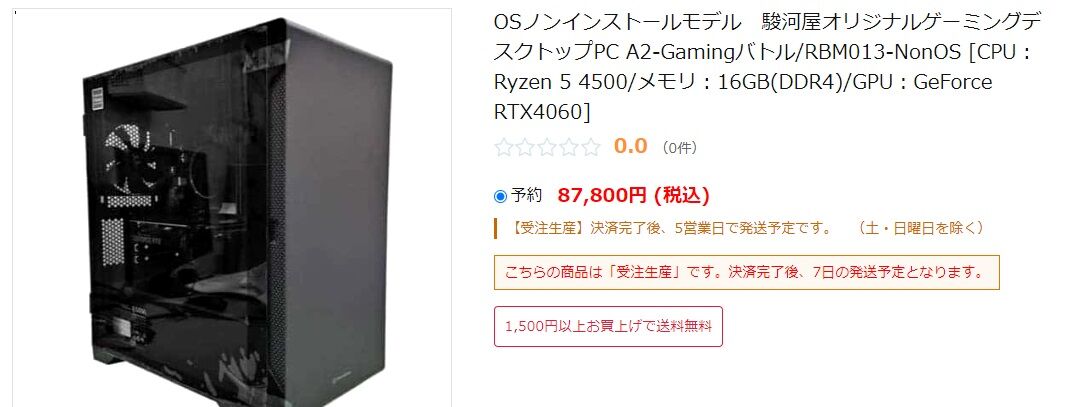The height and width of the screenshot is (407, 1080).
Task: Click the 1,500円以上お買上げで送料無料 button
Action: point(608,326)
